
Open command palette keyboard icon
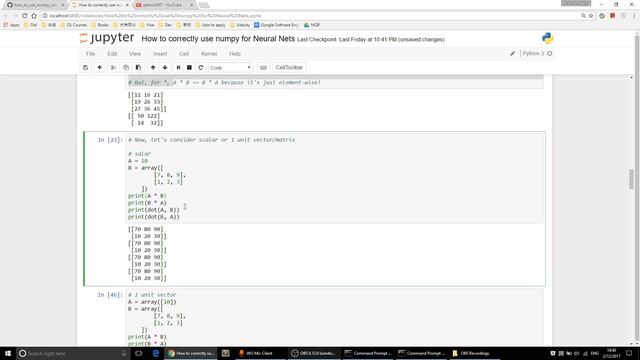[x=263, y=67]
